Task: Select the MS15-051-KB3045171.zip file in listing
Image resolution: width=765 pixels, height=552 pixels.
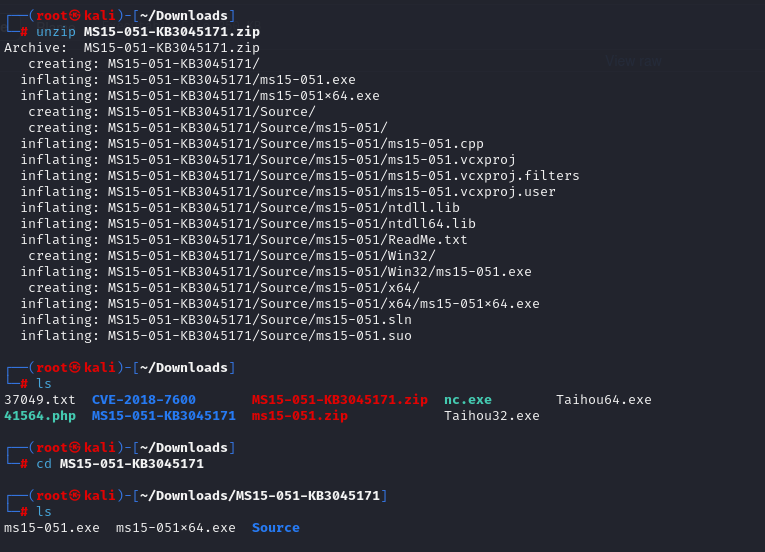Action: 340,400
